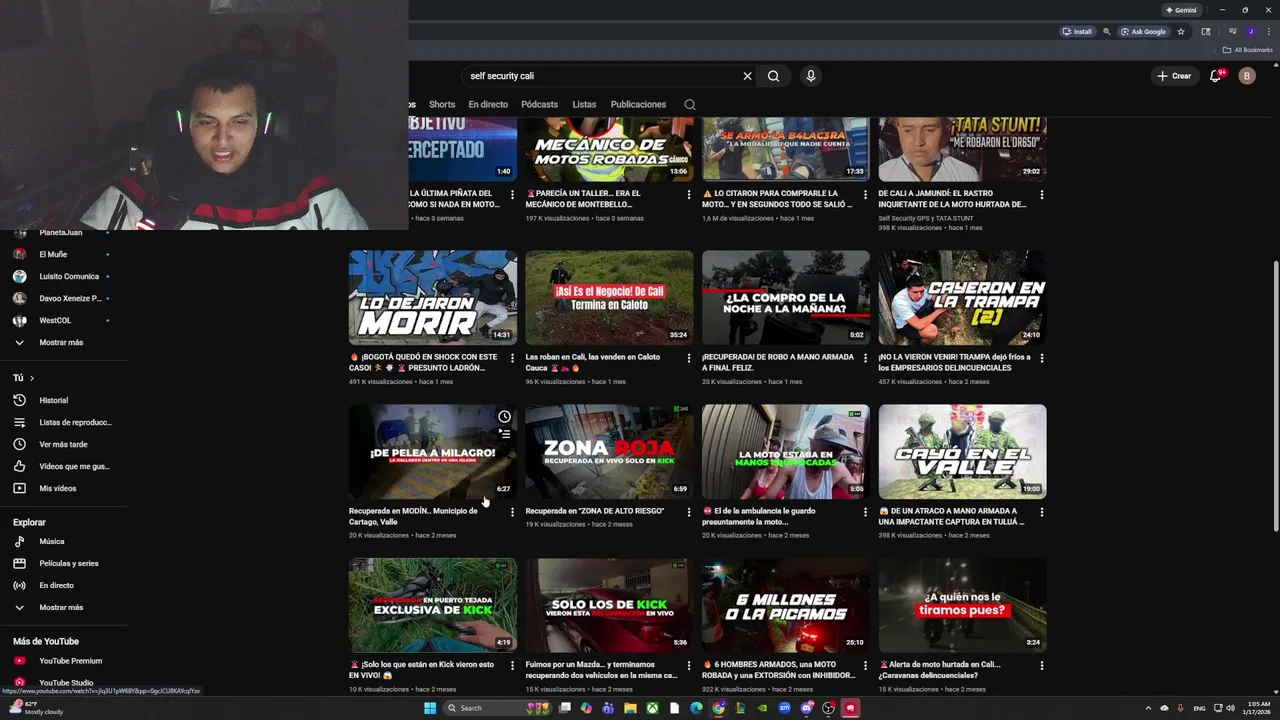Open the YouTube account avatar menu
The height and width of the screenshot is (720, 1280).
[1247, 76]
